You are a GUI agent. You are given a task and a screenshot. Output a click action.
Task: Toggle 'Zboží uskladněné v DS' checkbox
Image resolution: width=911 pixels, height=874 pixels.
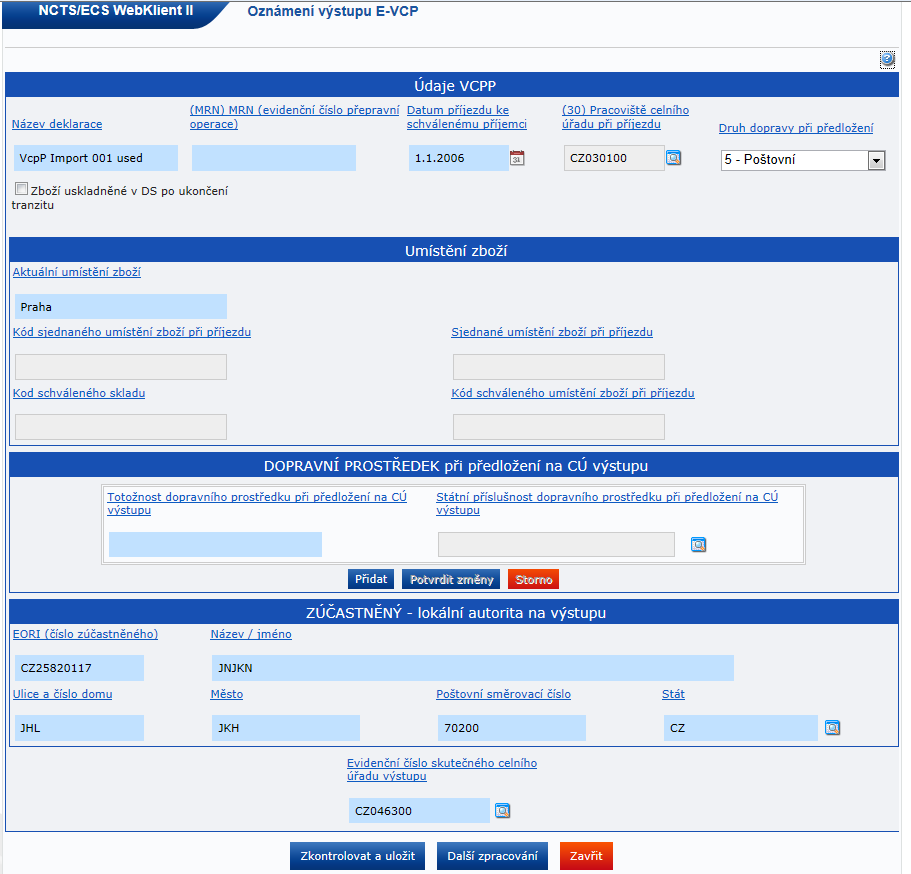21,189
